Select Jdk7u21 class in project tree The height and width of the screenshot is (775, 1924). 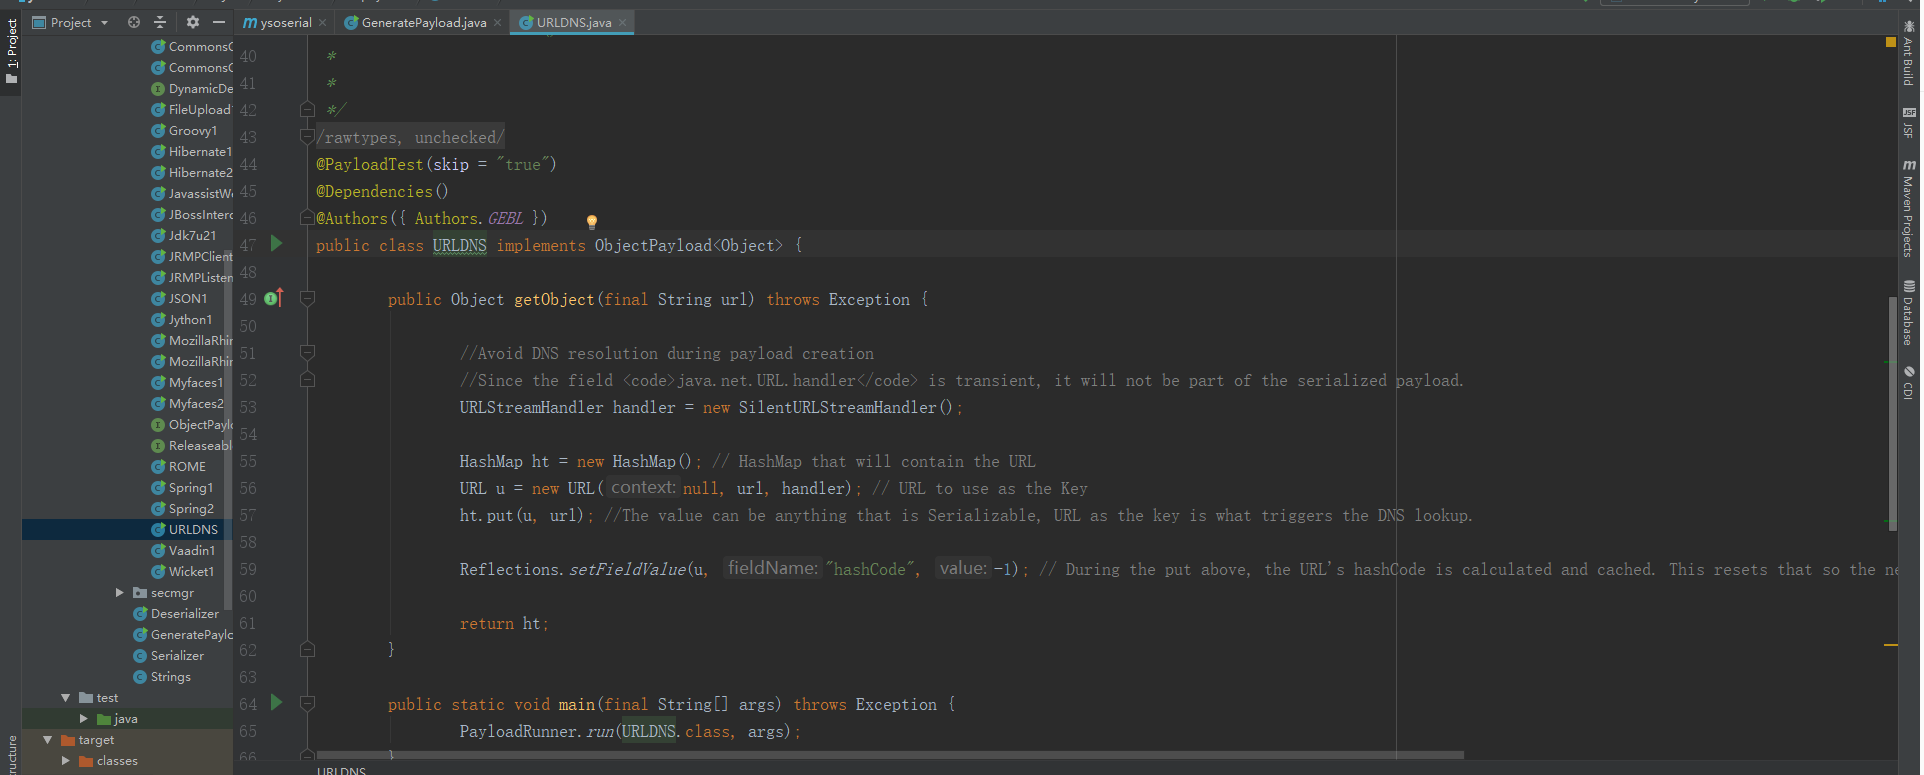tap(191, 235)
